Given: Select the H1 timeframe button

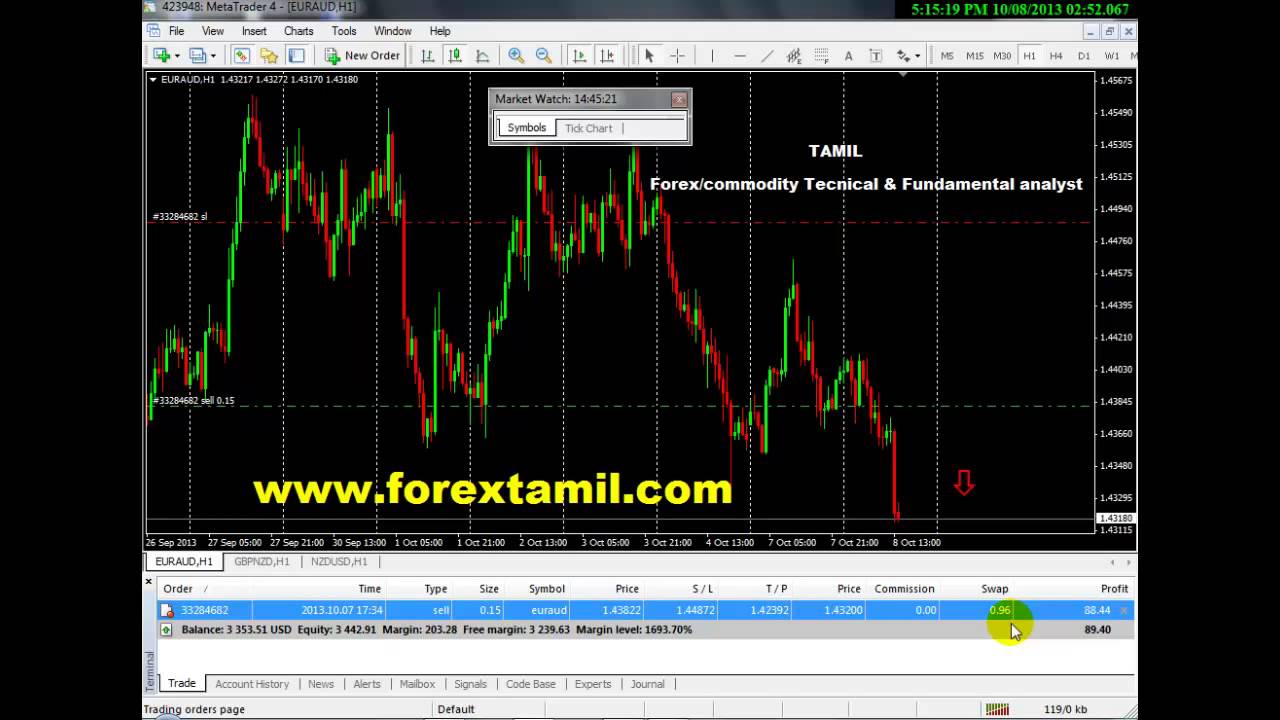Looking at the screenshot, I should (1029, 56).
